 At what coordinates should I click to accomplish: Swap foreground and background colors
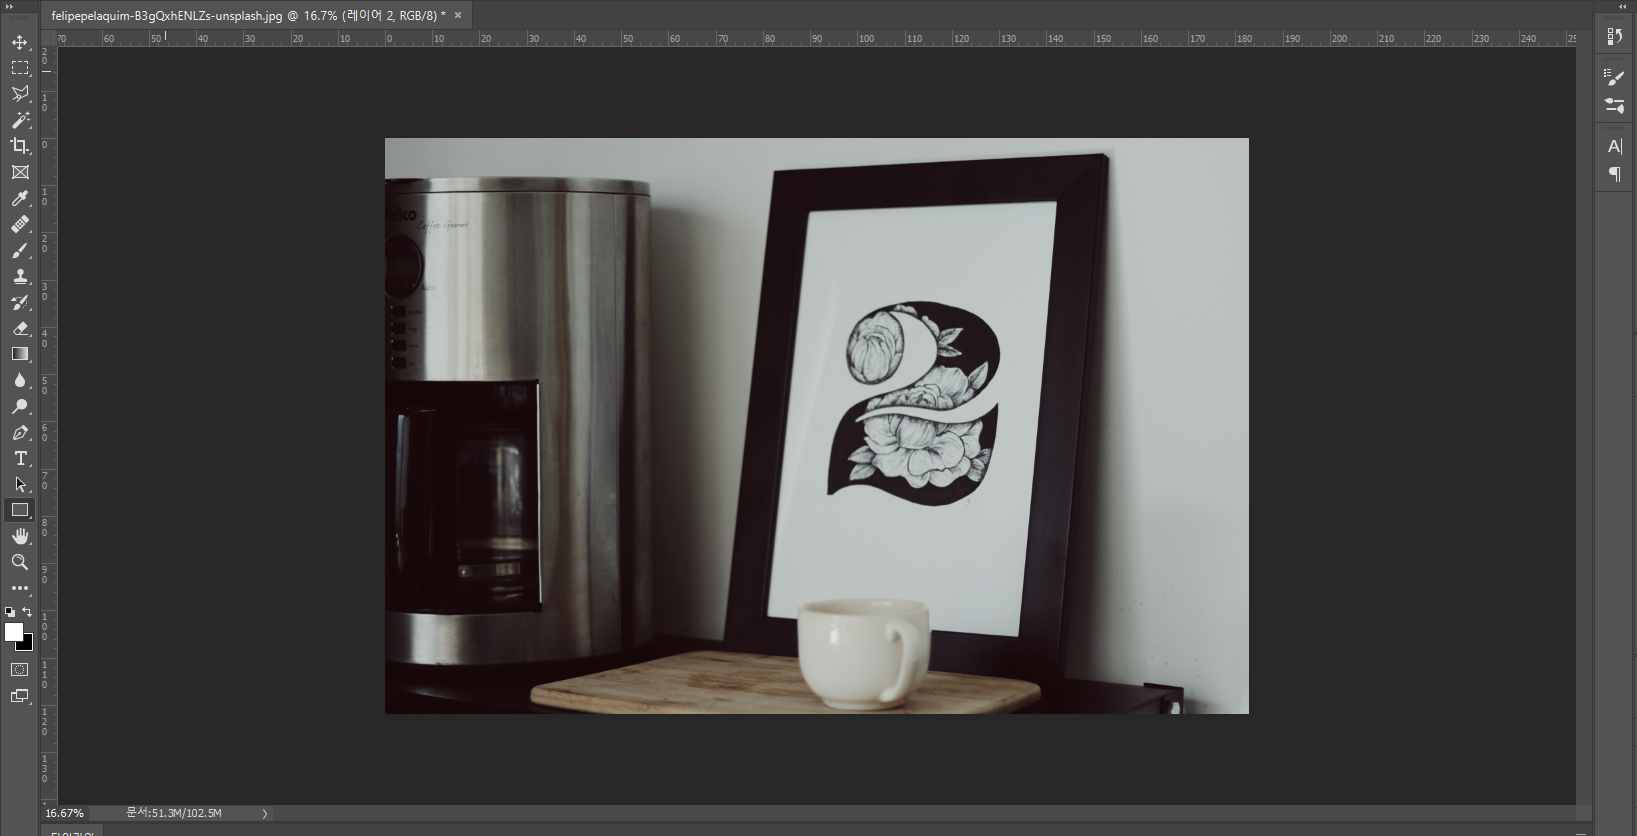pyautogui.click(x=27, y=612)
